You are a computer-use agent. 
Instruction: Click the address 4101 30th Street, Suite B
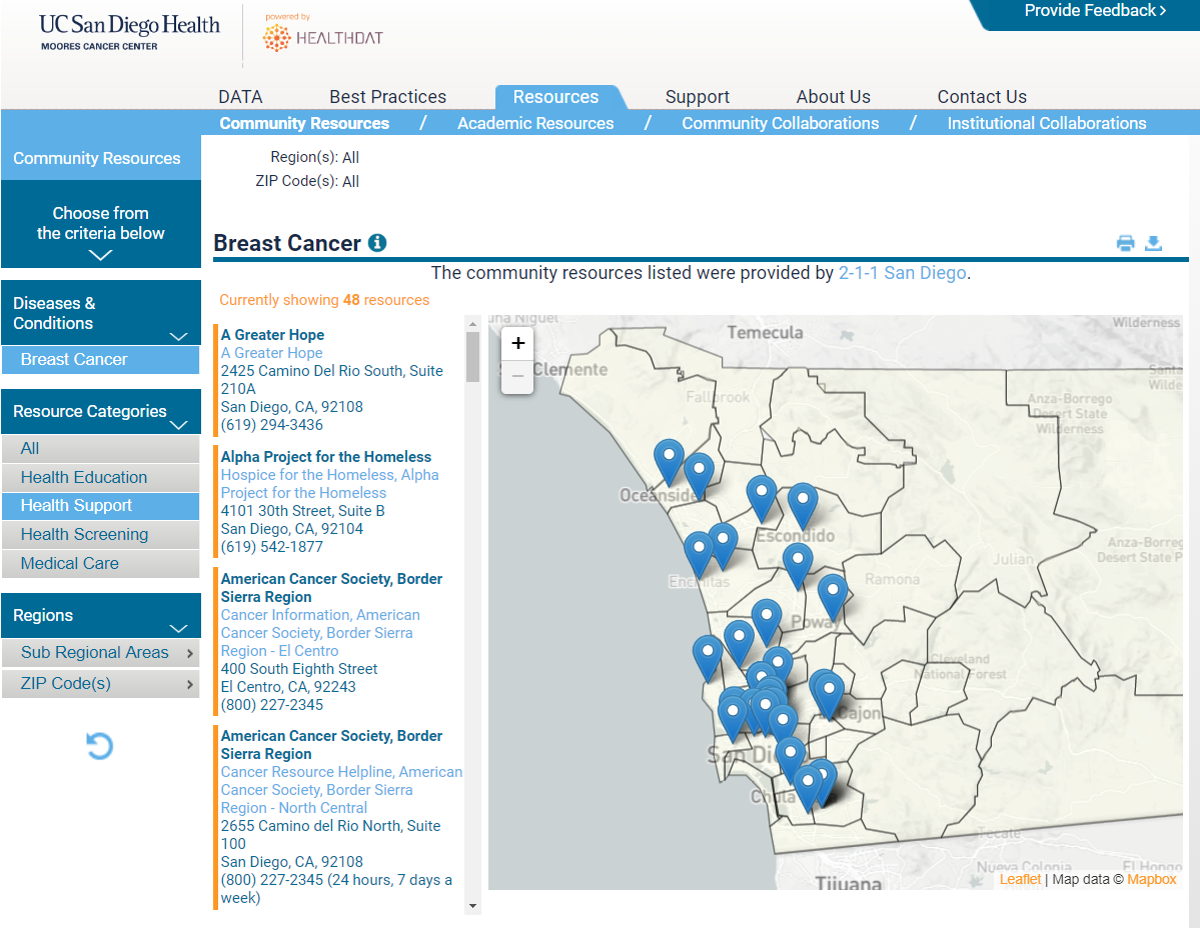pyautogui.click(x=303, y=511)
